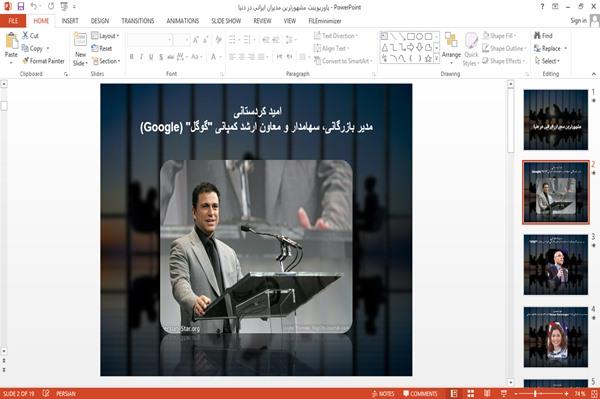Toggle Underline formatting
This screenshot has height=399, width=600.
151,57
